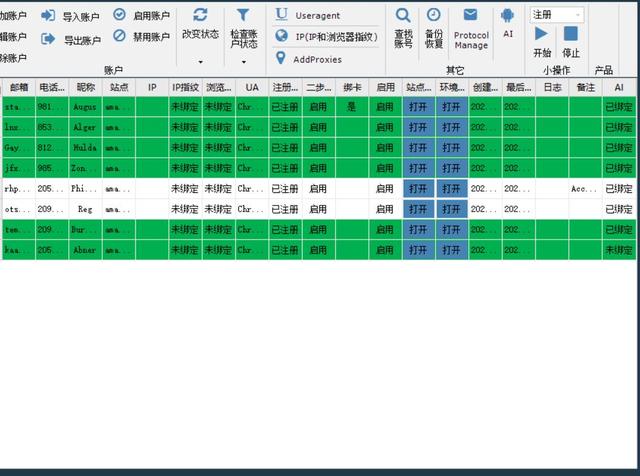
Task: Click the 备注 column header
Action: [x=585, y=87]
